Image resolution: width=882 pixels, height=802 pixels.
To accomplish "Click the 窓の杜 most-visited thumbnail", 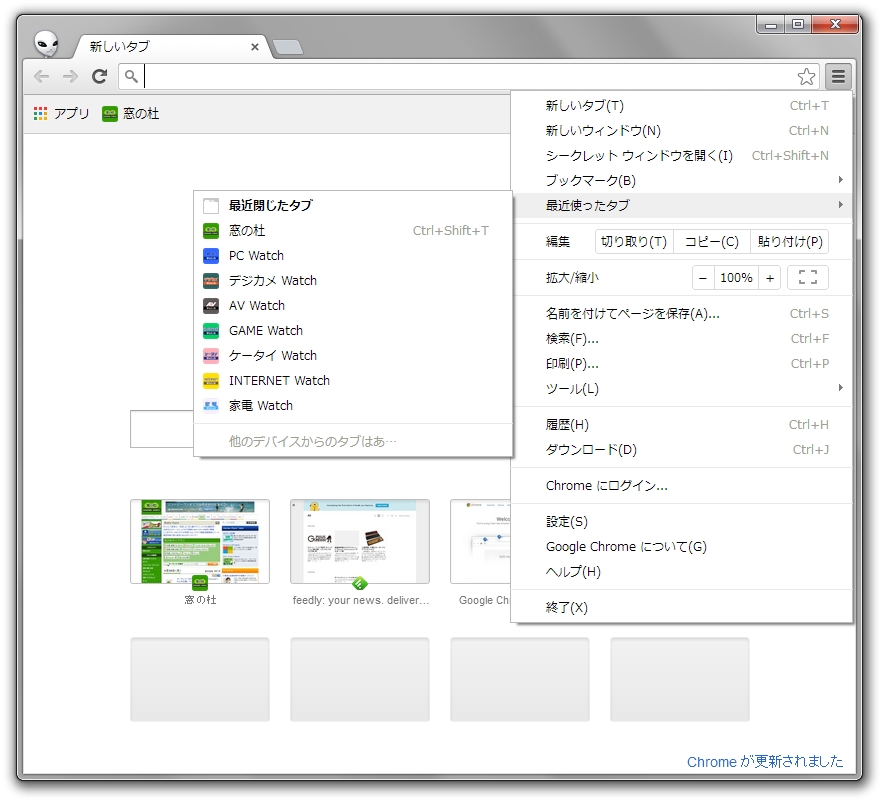I will tap(200, 542).
